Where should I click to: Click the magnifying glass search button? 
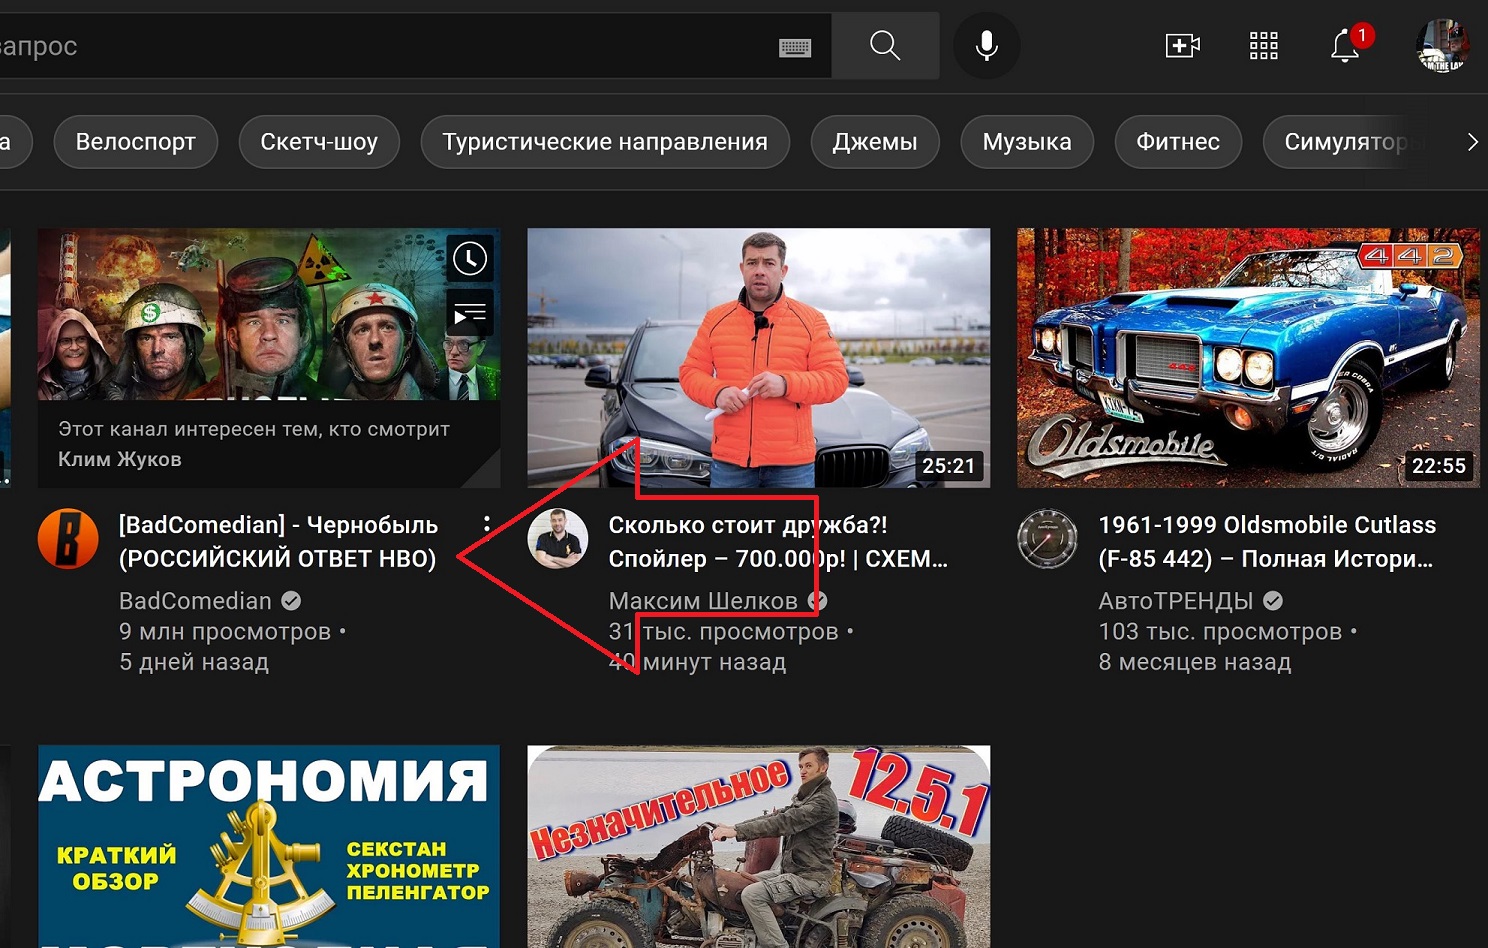(885, 45)
